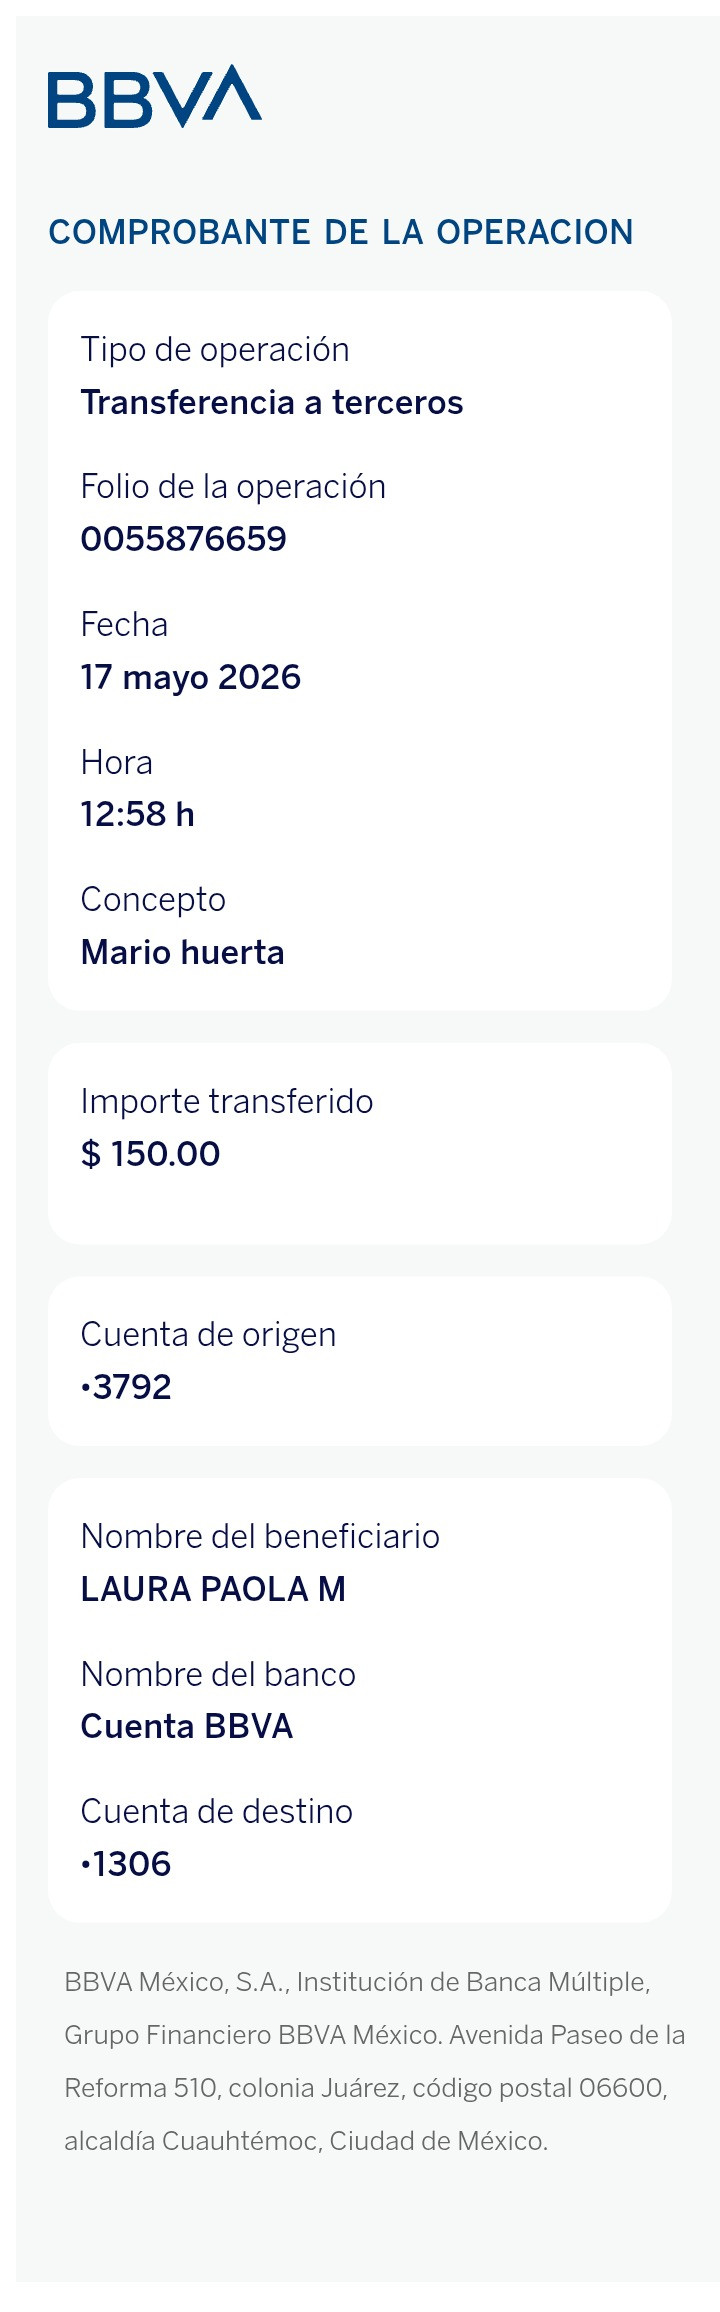Click the Nombre del beneficiario label
720x2312 pixels.
tap(260, 1536)
